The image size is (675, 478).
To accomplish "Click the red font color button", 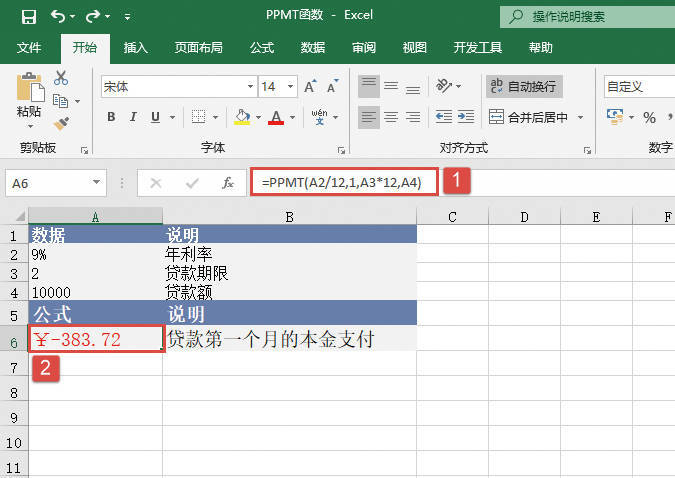I will (276, 117).
